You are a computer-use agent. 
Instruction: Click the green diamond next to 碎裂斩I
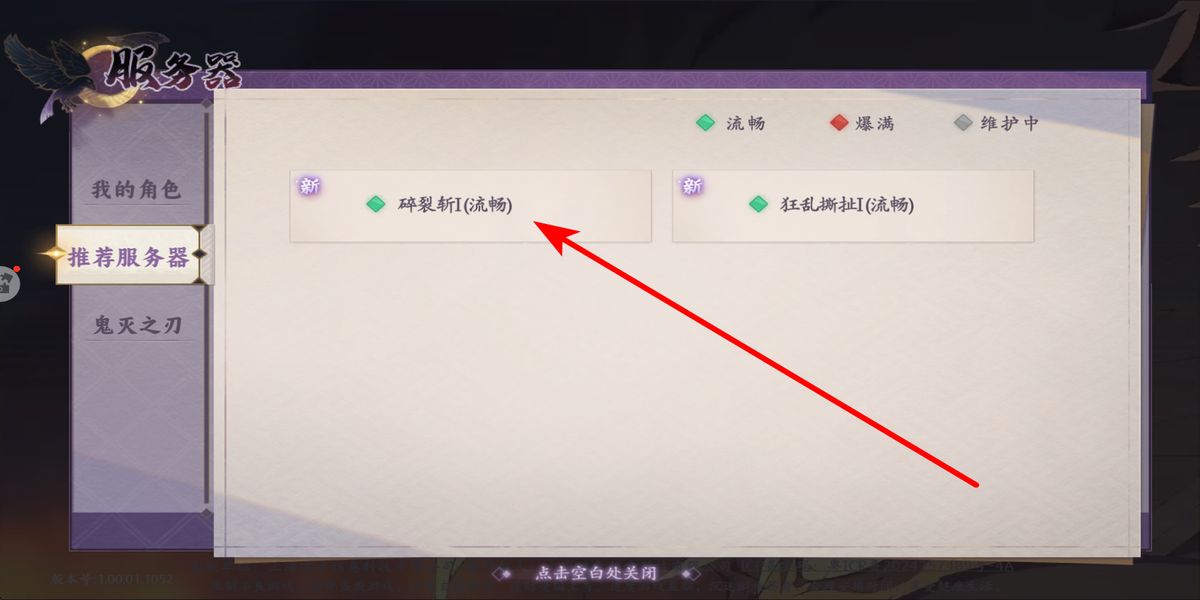coord(375,204)
